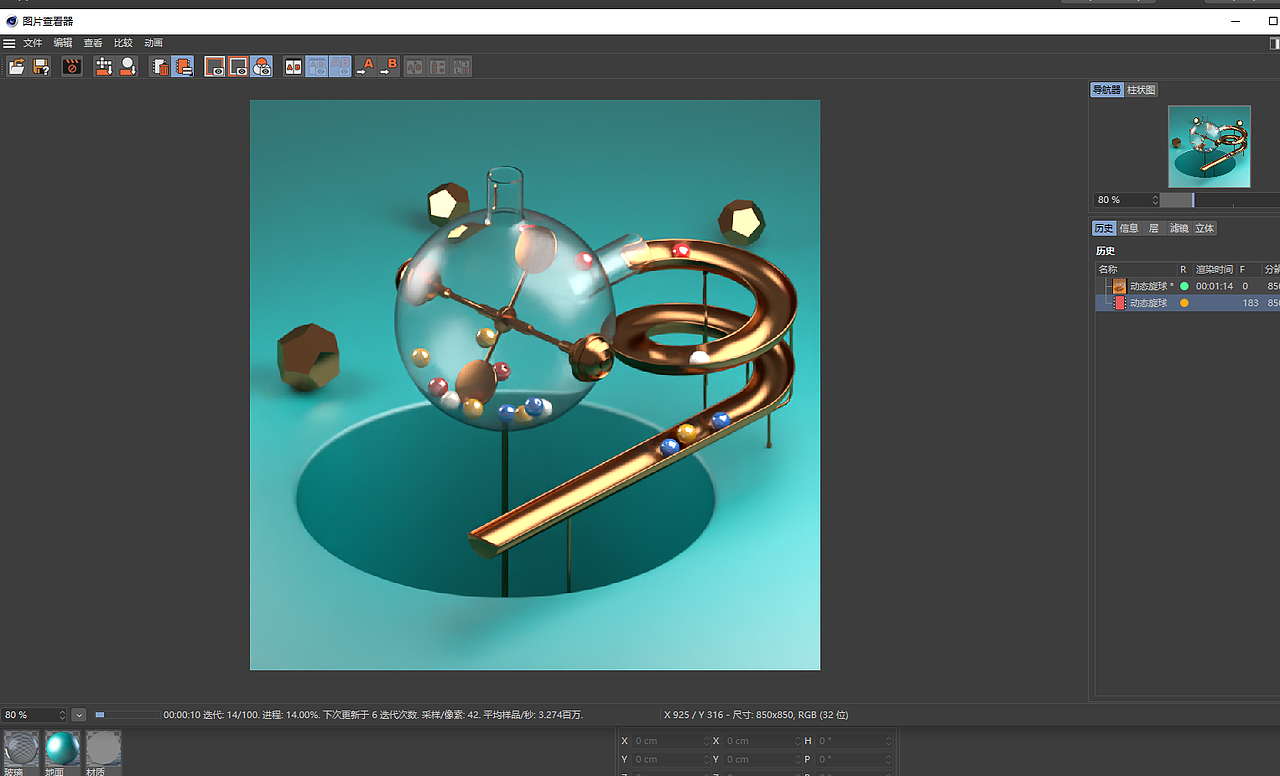Open the 动画 menu

152,42
